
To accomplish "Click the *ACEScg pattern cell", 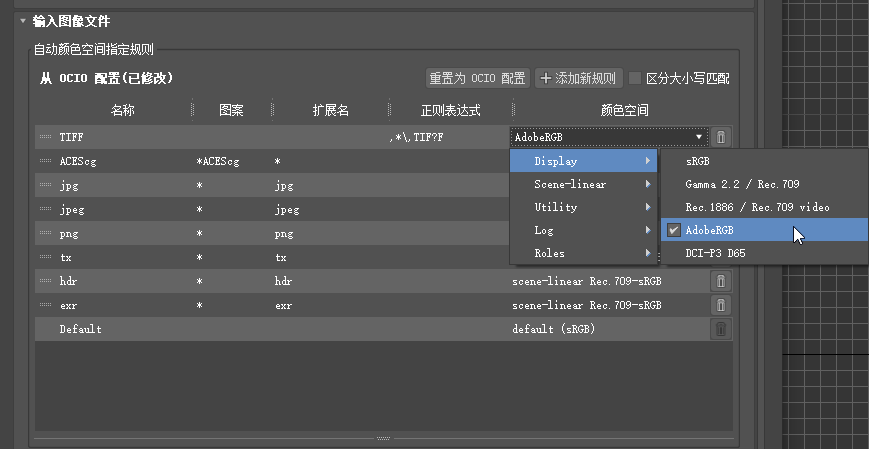I will pyautogui.click(x=218, y=161).
